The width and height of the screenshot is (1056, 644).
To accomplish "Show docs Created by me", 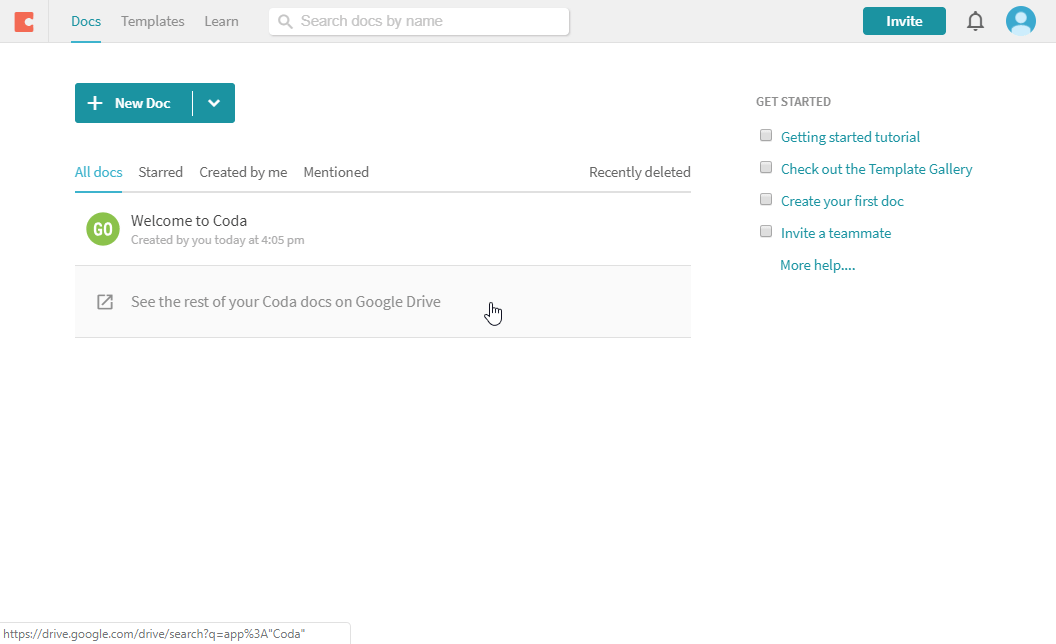I will pyautogui.click(x=243, y=172).
